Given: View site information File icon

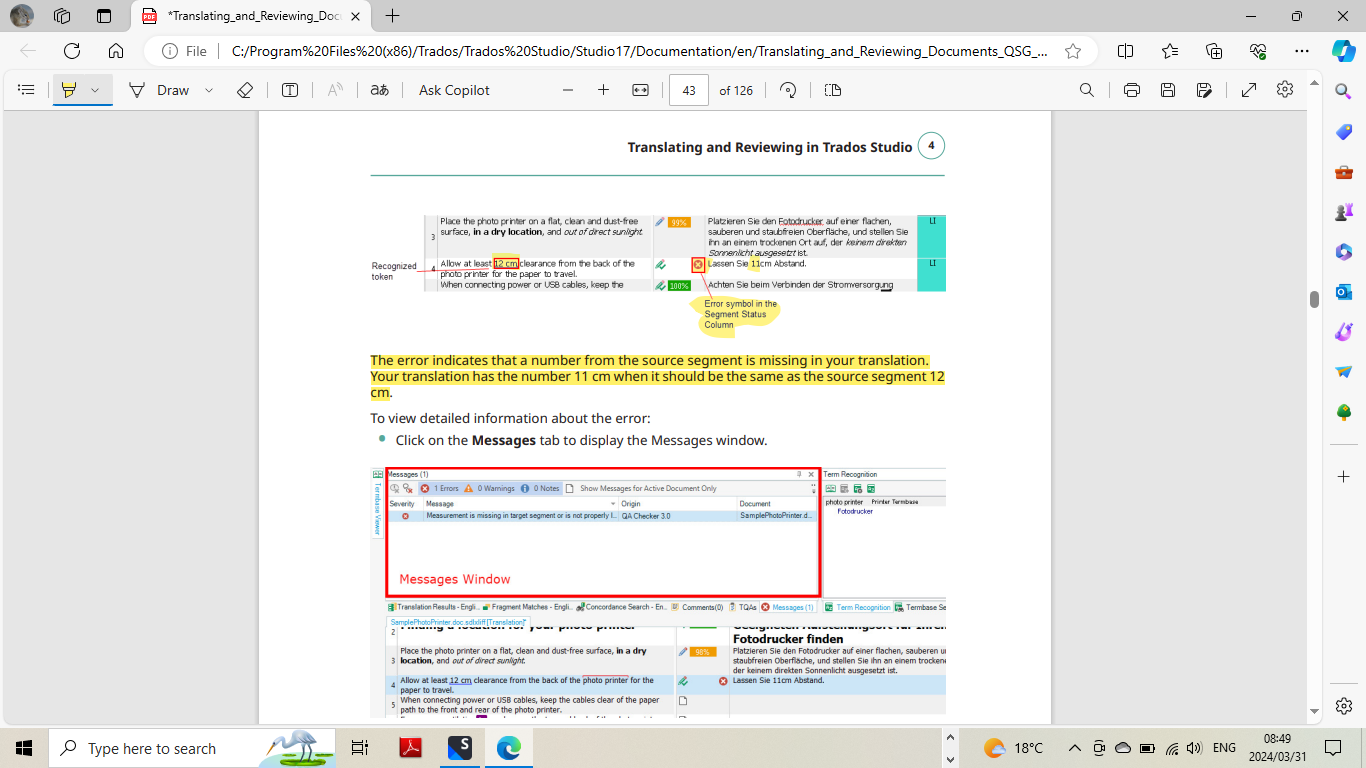Looking at the screenshot, I should (185, 51).
